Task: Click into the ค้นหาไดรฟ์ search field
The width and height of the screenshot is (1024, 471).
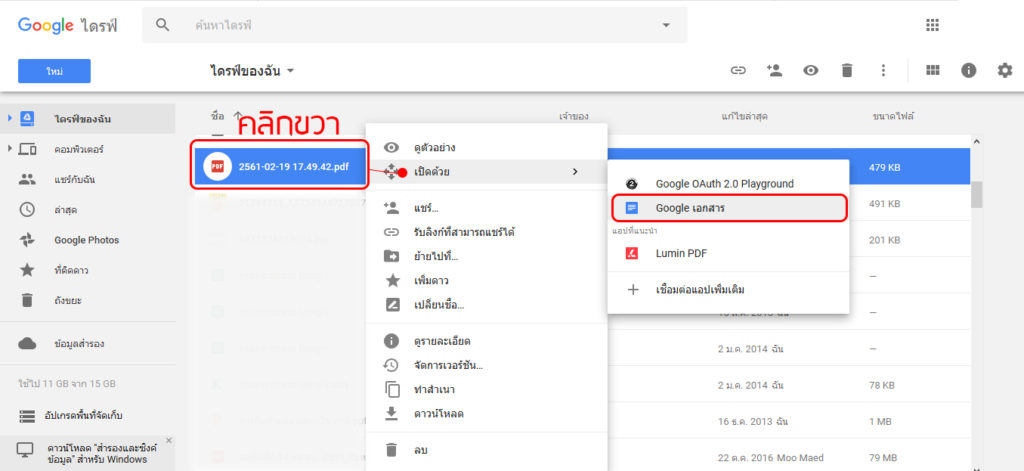Action: [415, 25]
